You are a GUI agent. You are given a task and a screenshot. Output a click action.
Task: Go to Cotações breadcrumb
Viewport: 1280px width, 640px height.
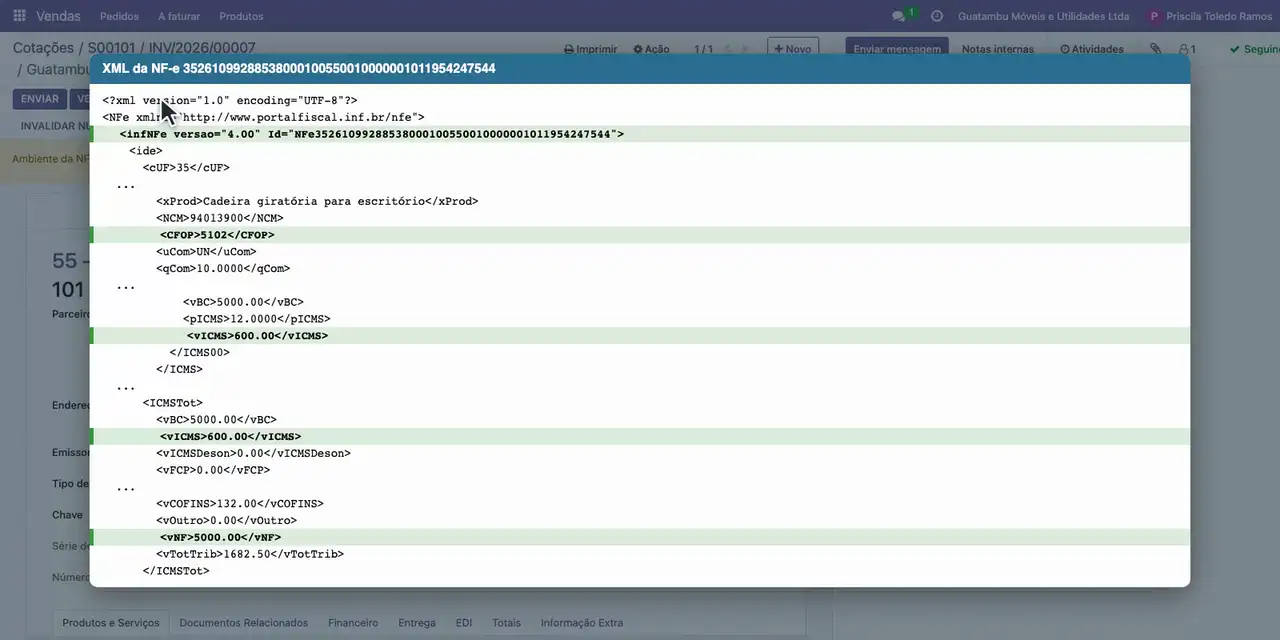coord(43,48)
